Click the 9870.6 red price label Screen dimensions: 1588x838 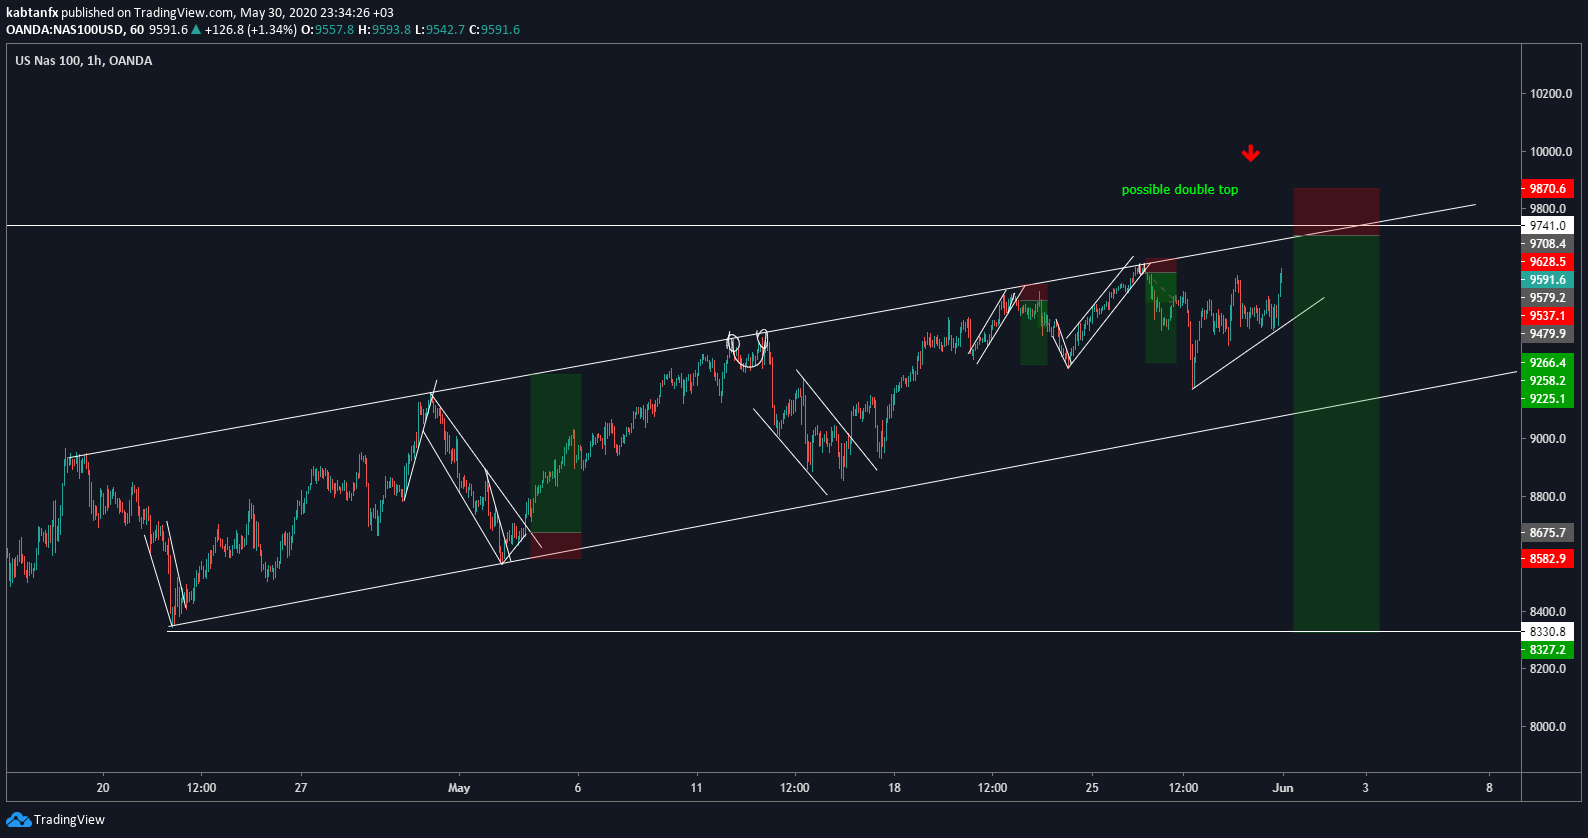click(x=1547, y=189)
